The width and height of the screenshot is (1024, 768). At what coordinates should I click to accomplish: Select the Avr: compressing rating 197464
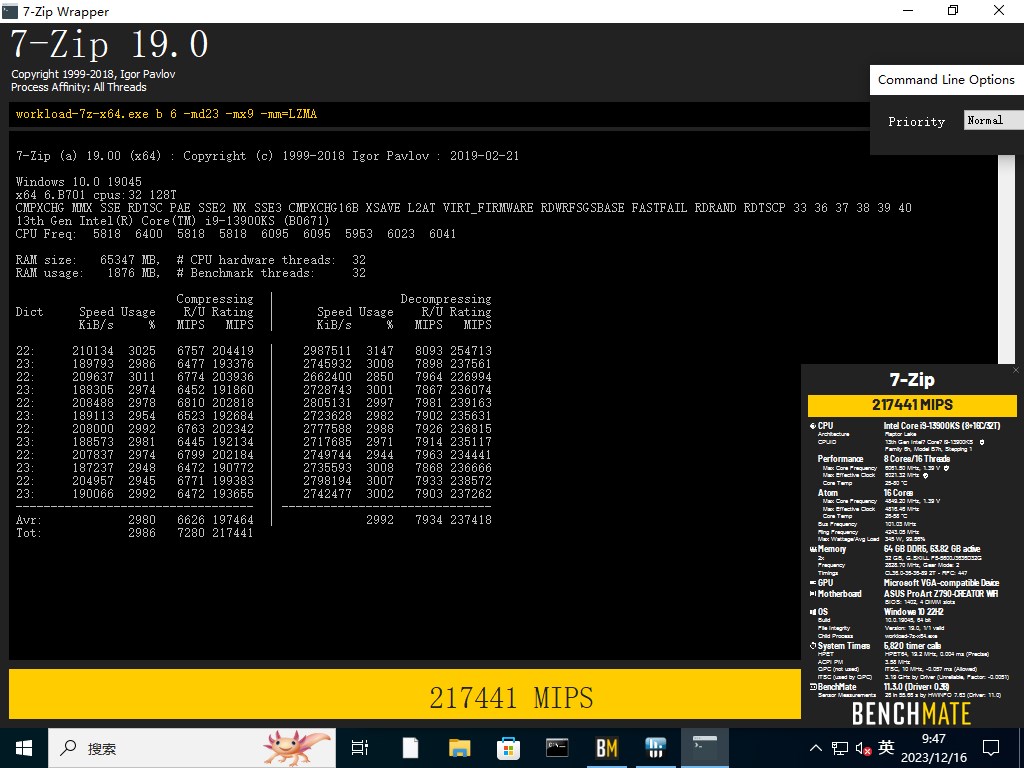pyautogui.click(x=233, y=520)
